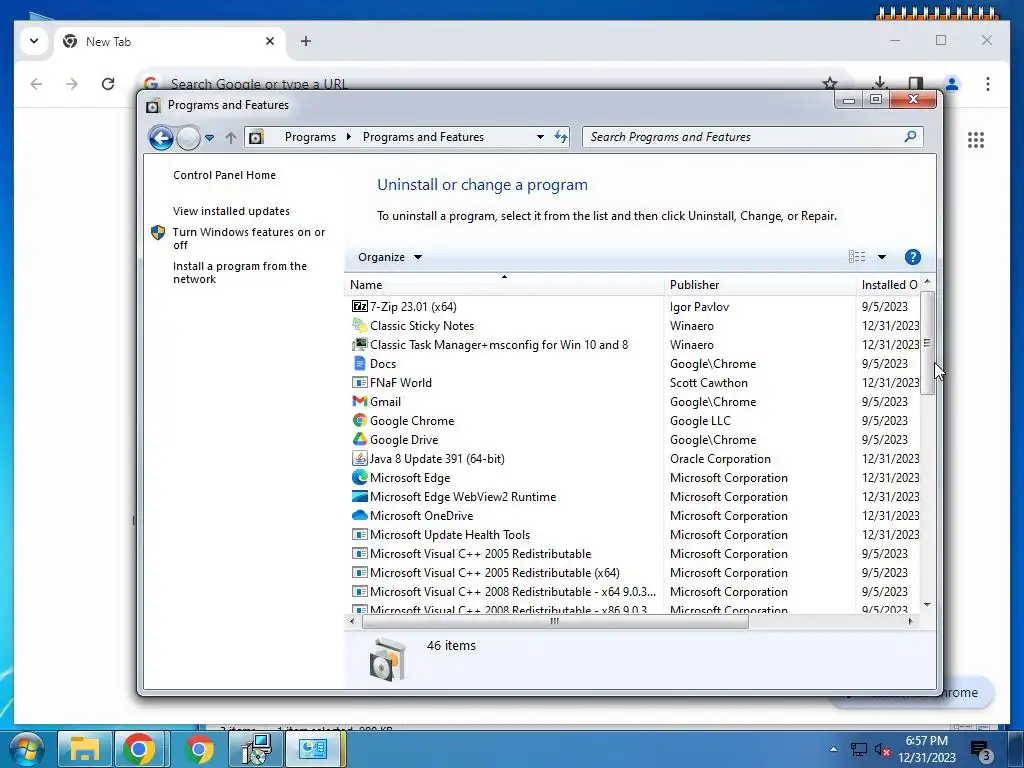Bookmark this tab with the star icon
Viewport: 1024px width, 768px height.
pyautogui.click(x=829, y=83)
